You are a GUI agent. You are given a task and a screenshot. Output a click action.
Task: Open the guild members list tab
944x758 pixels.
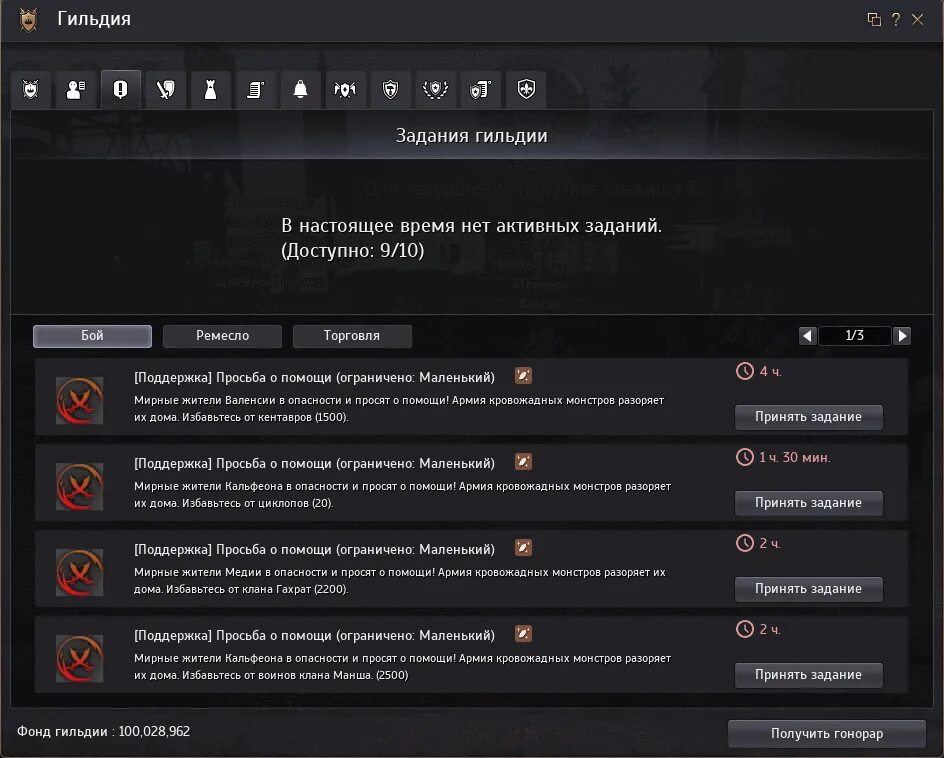pos(76,90)
